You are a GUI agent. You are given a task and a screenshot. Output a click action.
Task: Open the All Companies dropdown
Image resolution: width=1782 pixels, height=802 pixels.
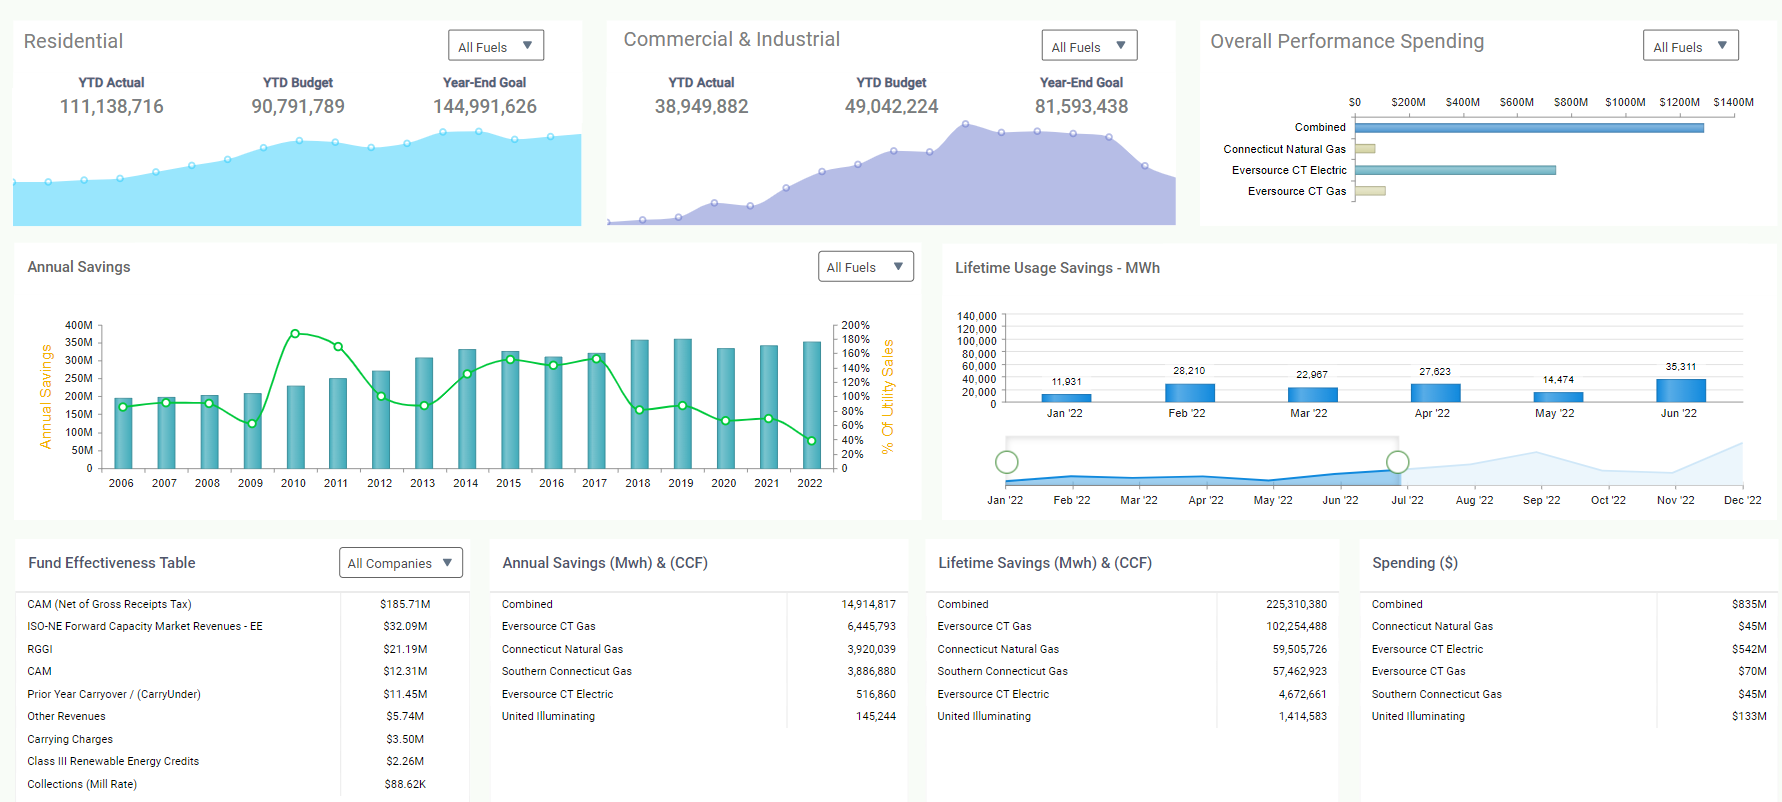(x=400, y=563)
